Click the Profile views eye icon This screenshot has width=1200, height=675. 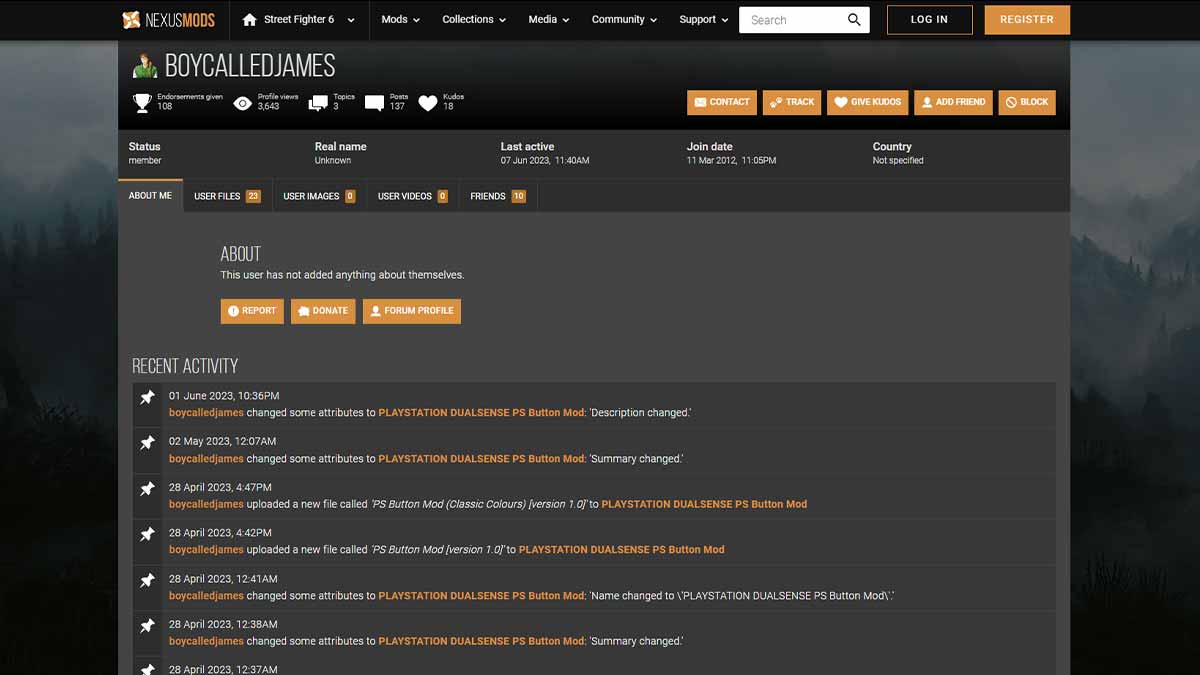coord(242,103)
